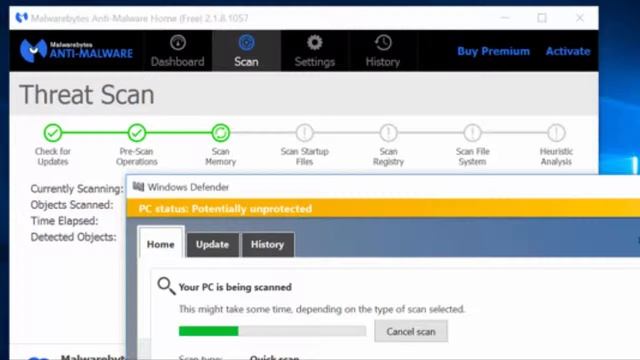Click the Buy Premium link
640x360 pixels.
pyautogui.click(x=493, y=51)
